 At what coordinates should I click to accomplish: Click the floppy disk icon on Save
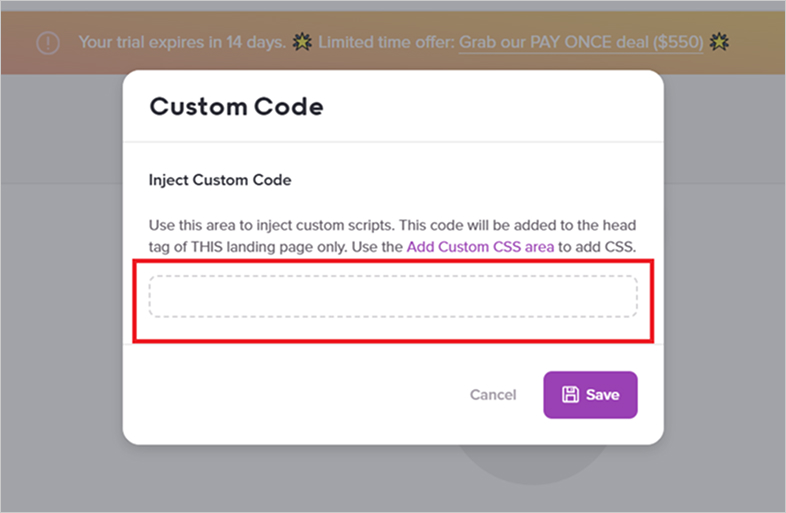point(570,395)
